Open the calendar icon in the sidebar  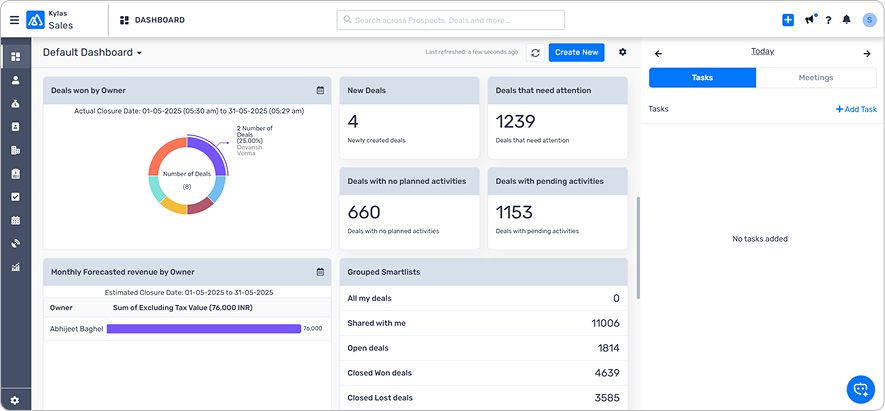click(x=15, y=220)
